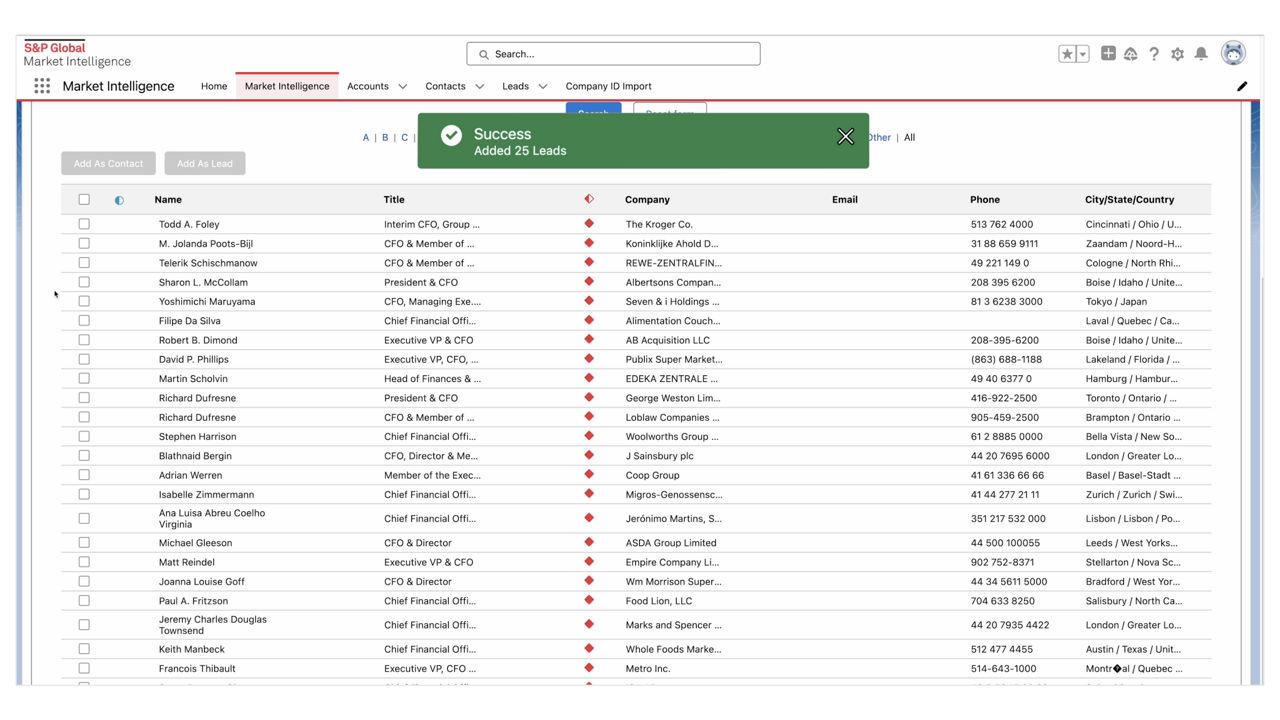
Task: Filter names by letter C
Action: (404, 138)
